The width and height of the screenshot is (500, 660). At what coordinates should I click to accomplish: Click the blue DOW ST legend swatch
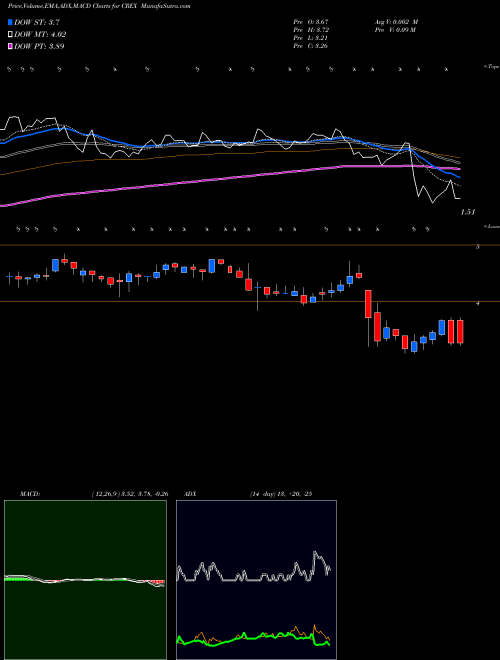click(x=10, y=22)
